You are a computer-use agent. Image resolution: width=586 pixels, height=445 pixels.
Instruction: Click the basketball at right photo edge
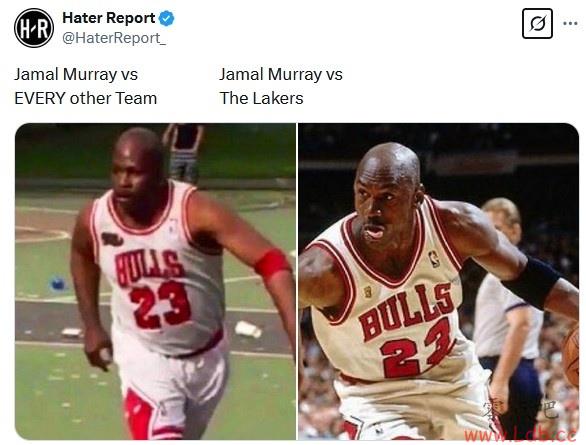(571, 355)
